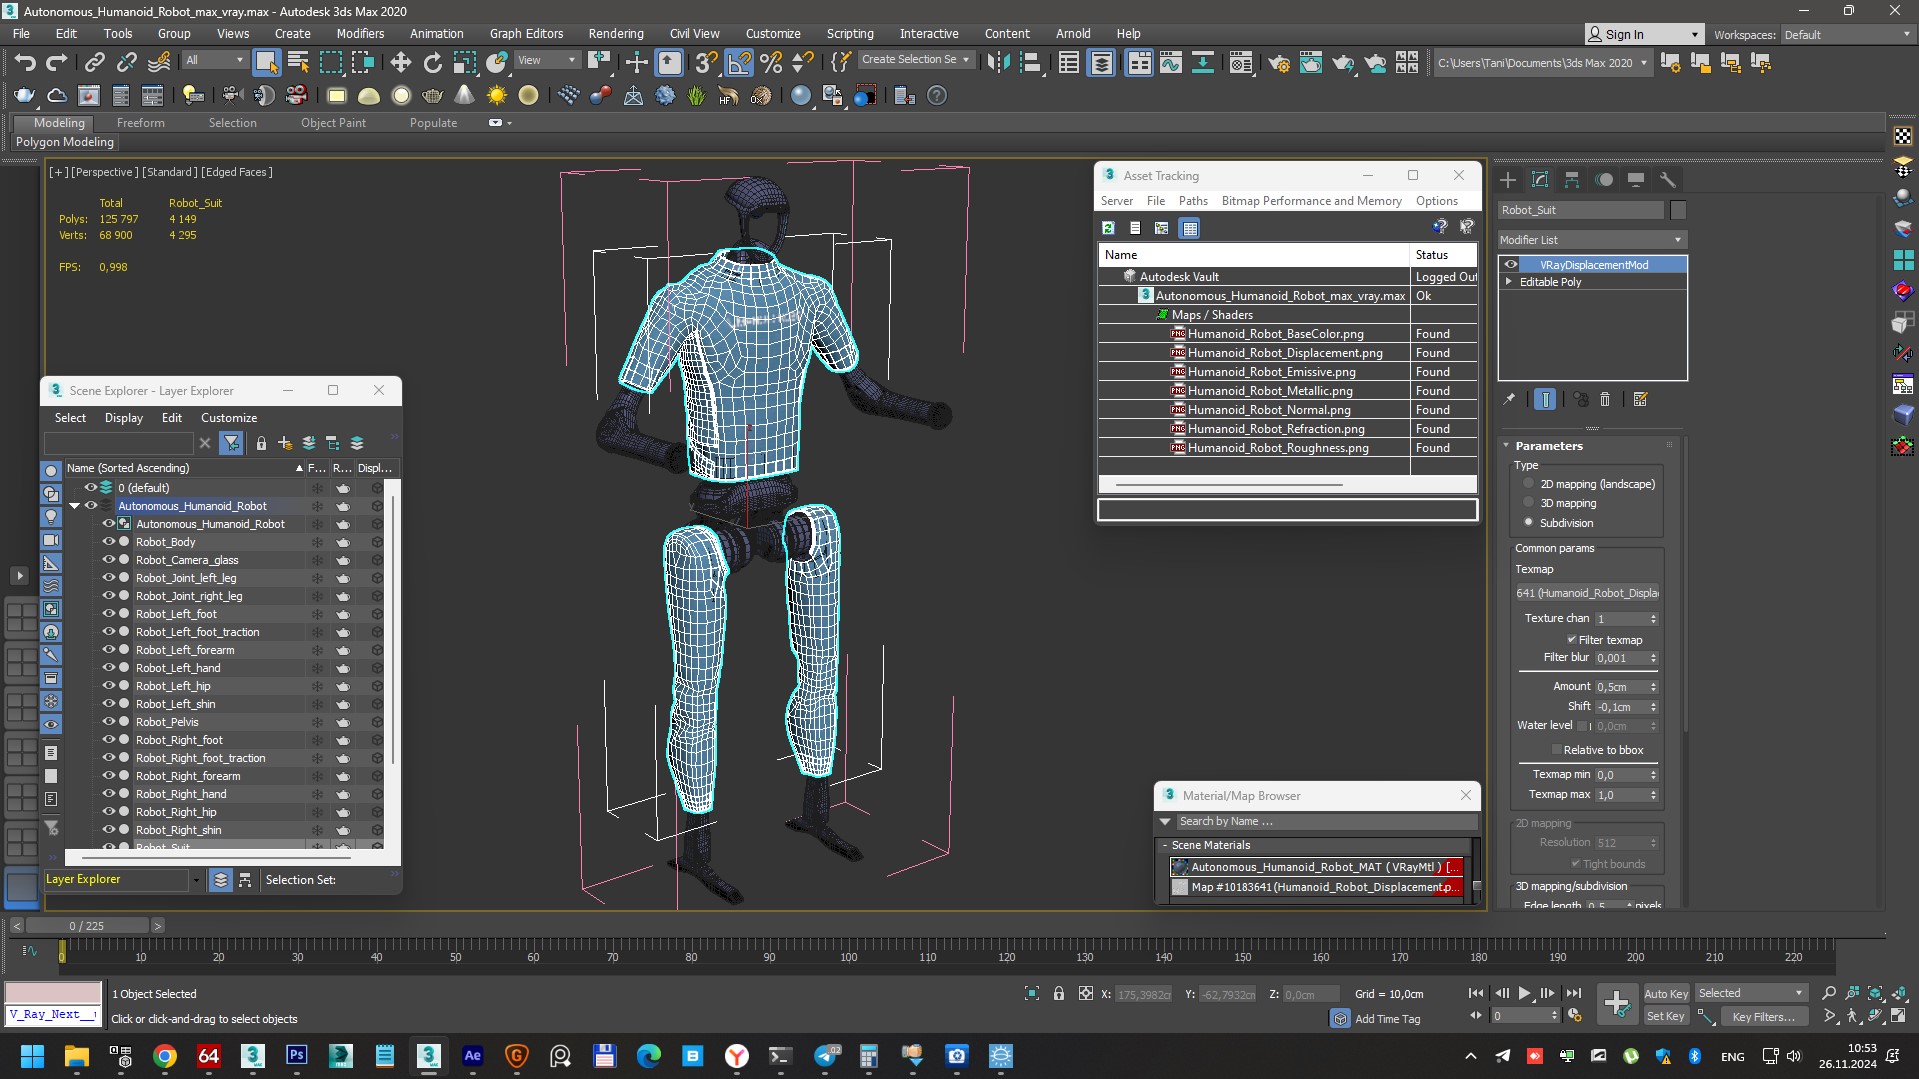Open the Render Setup icon
Viewport: 1919px width, 1079px height.
(1278, 63)
